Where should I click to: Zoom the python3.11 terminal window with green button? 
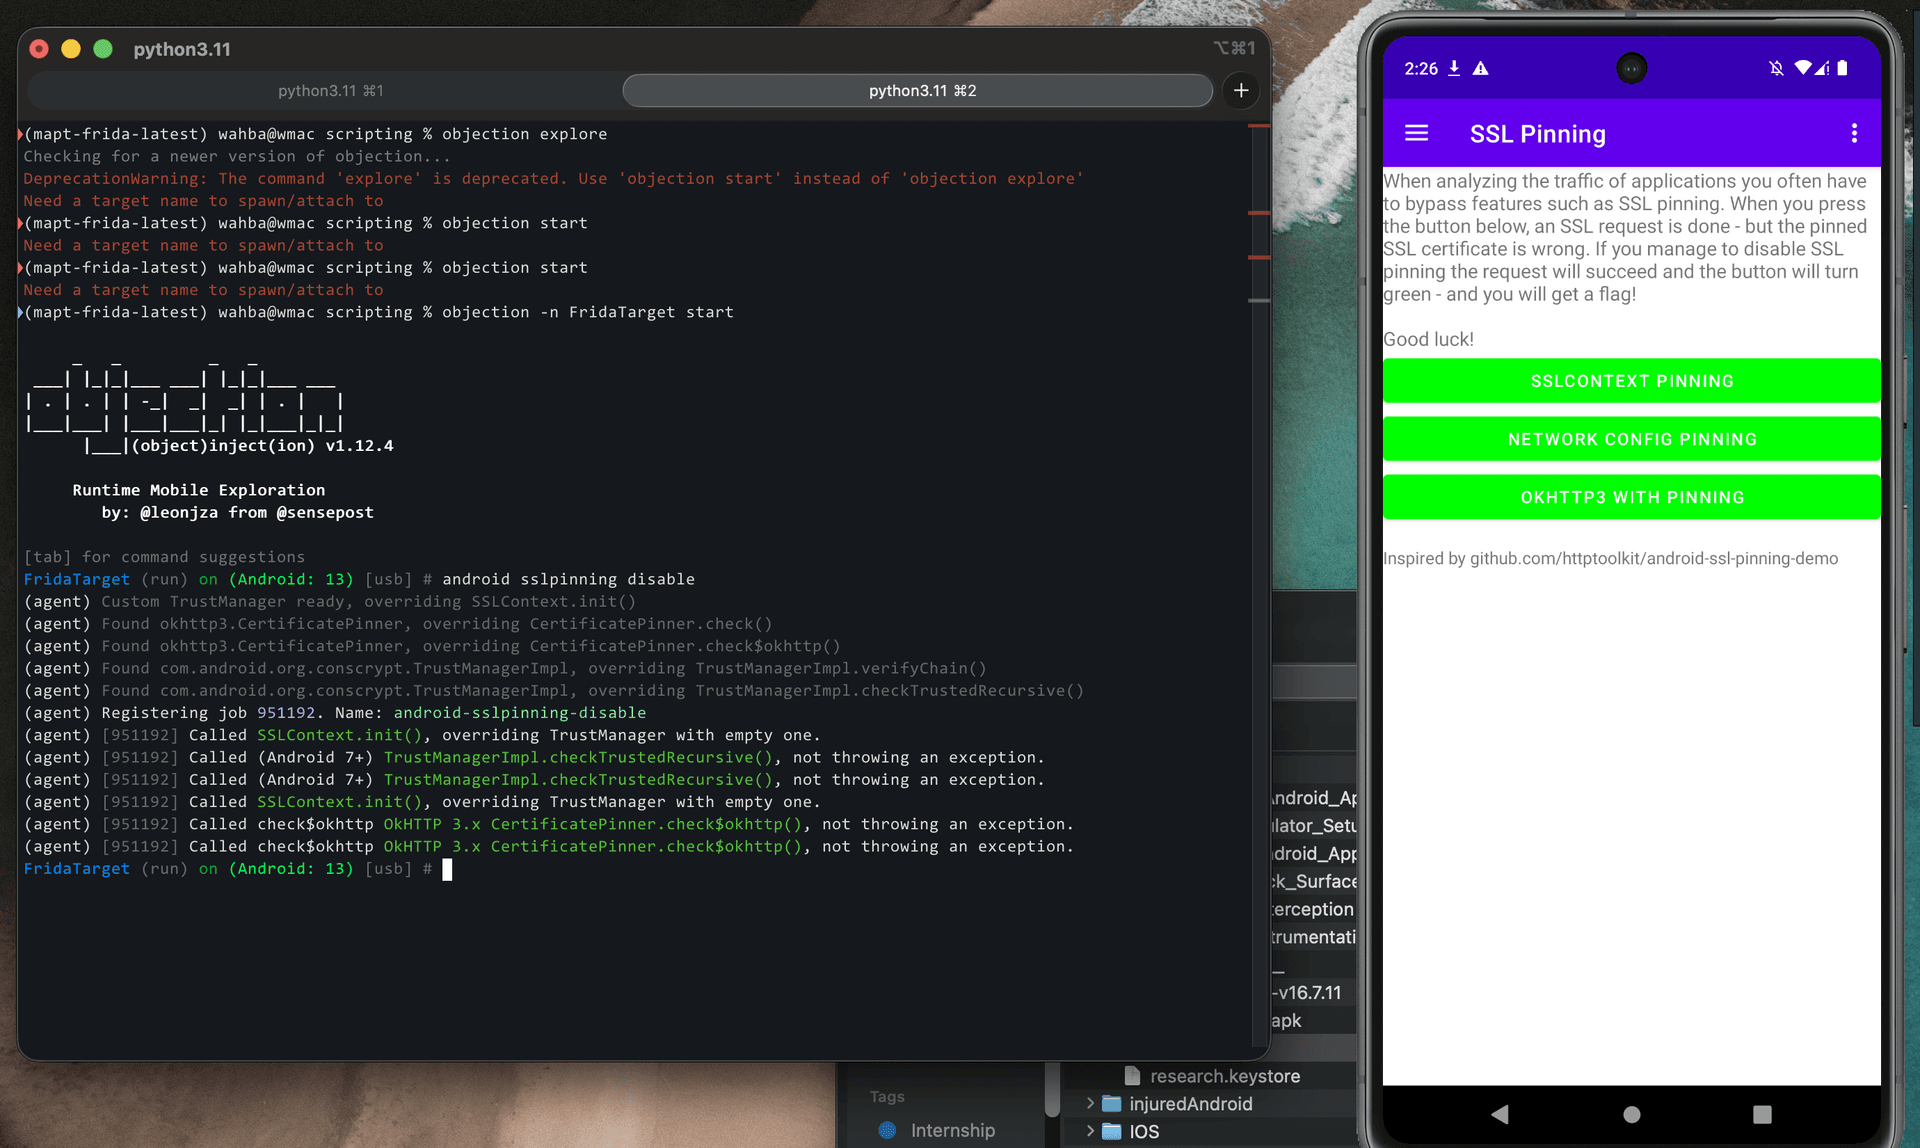click(x=103, y=49)
